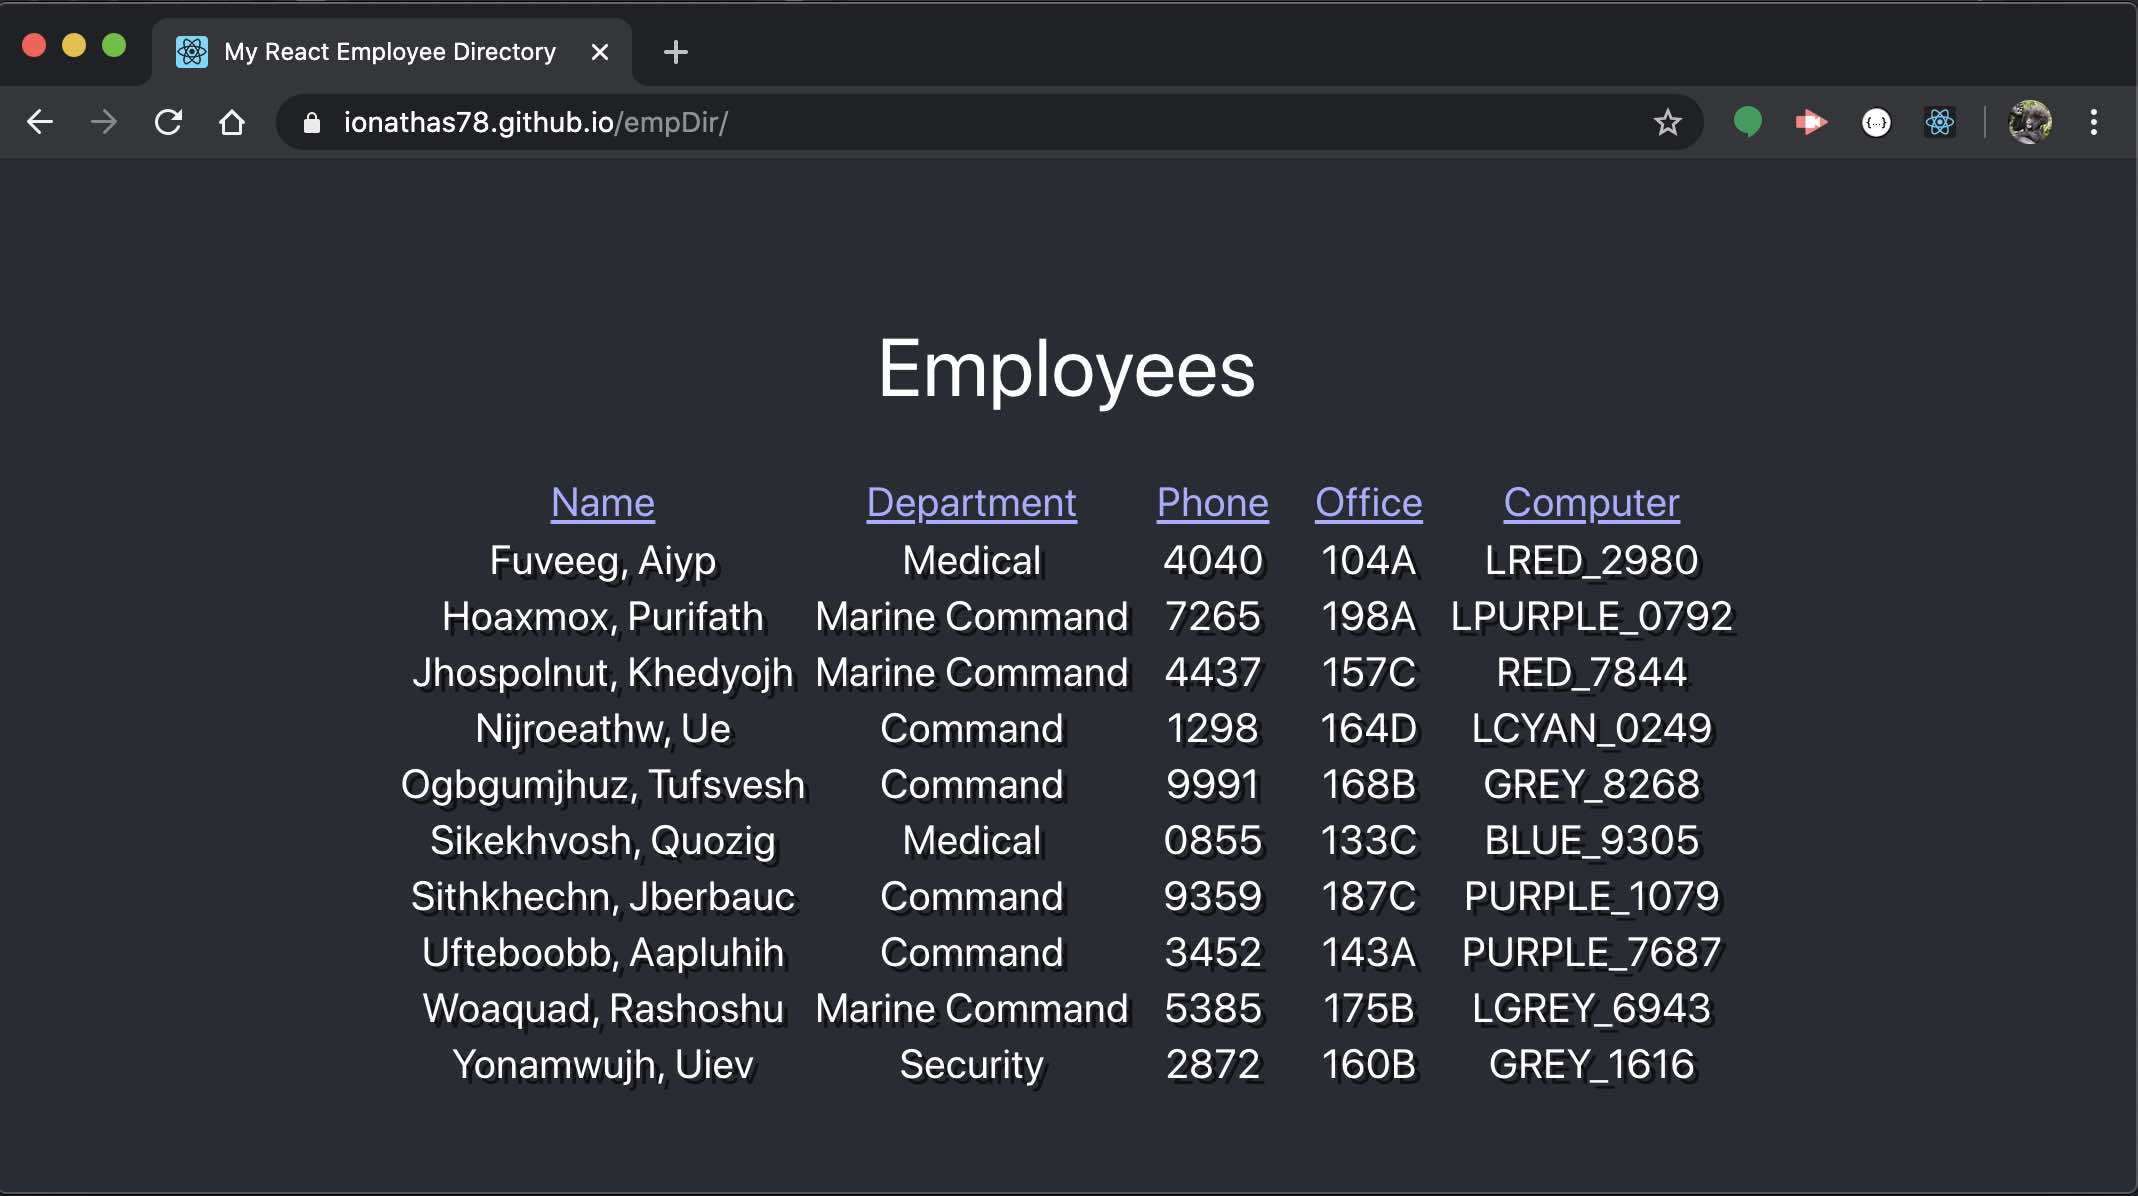Sort employees by Name
This screenshot has height=1196, width=2138.
click(602, 503)
